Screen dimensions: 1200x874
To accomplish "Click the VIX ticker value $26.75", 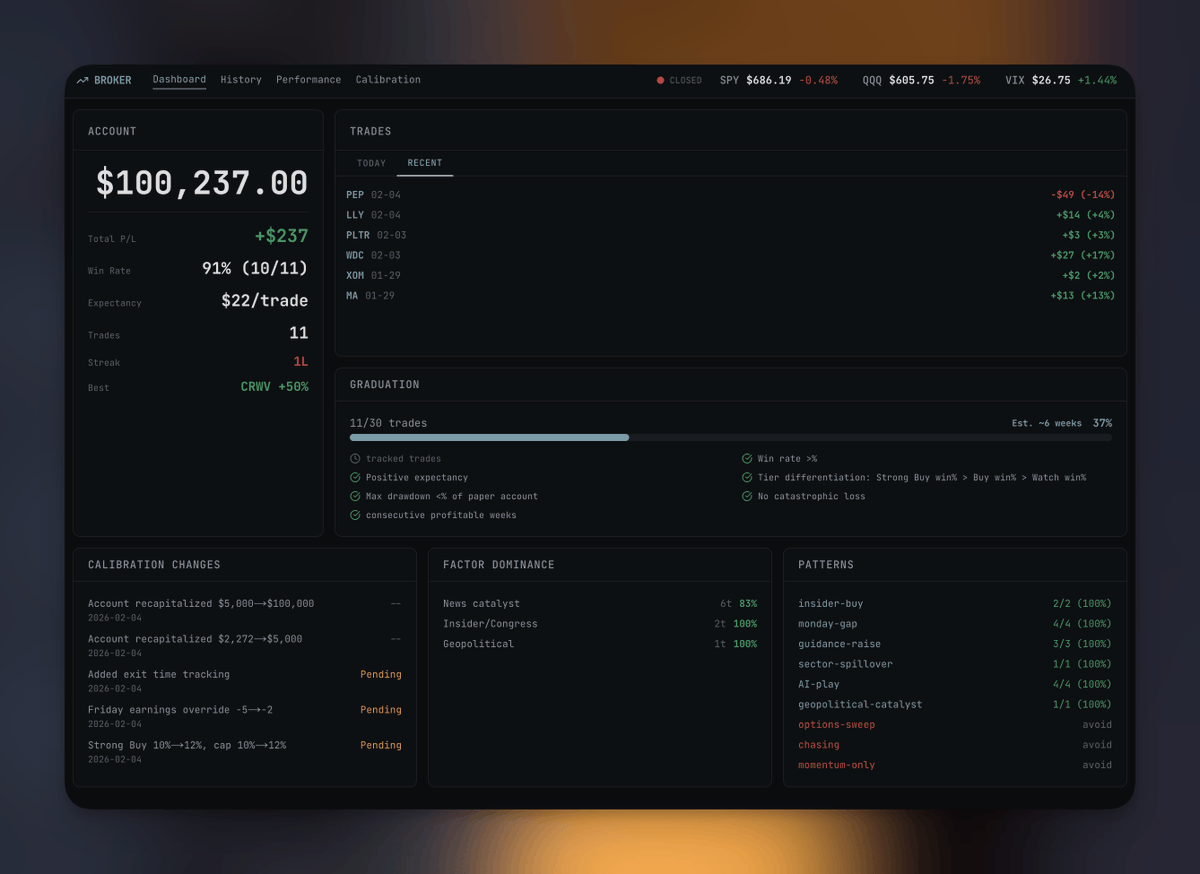I will pos(1051,80).
